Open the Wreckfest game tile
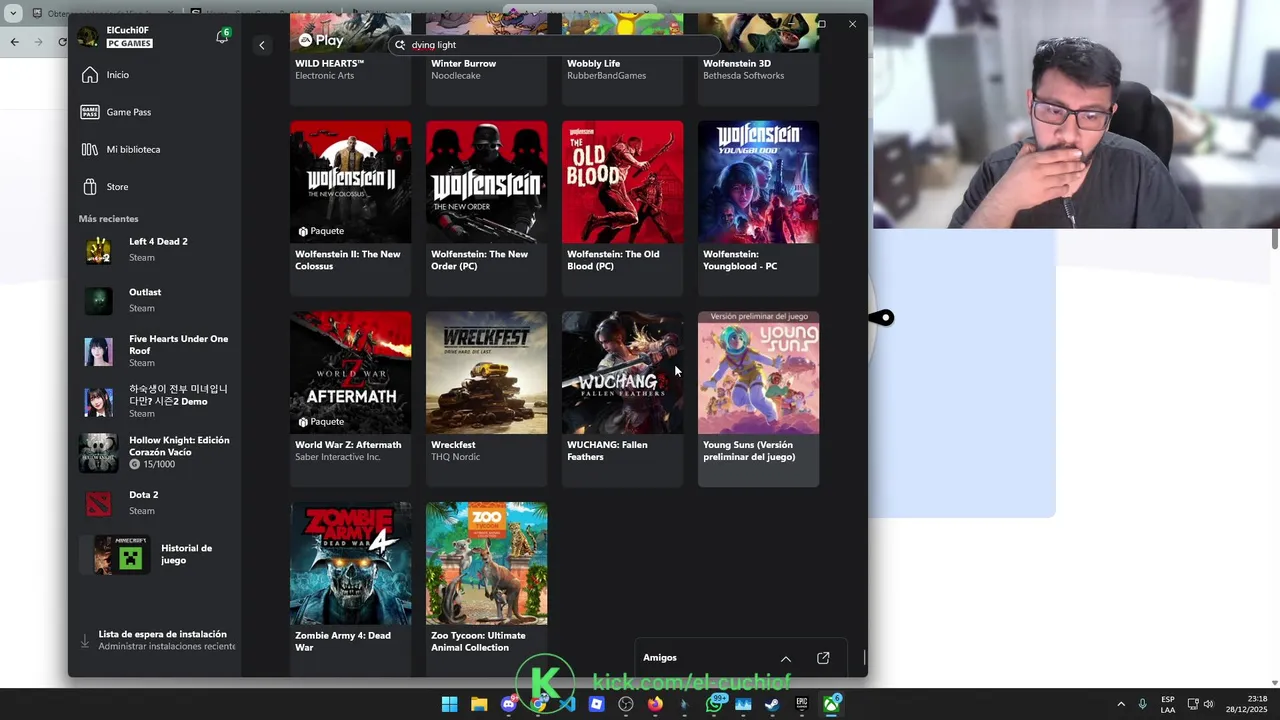This screenshot has width=1280, height=720. (x=486, y=399)
